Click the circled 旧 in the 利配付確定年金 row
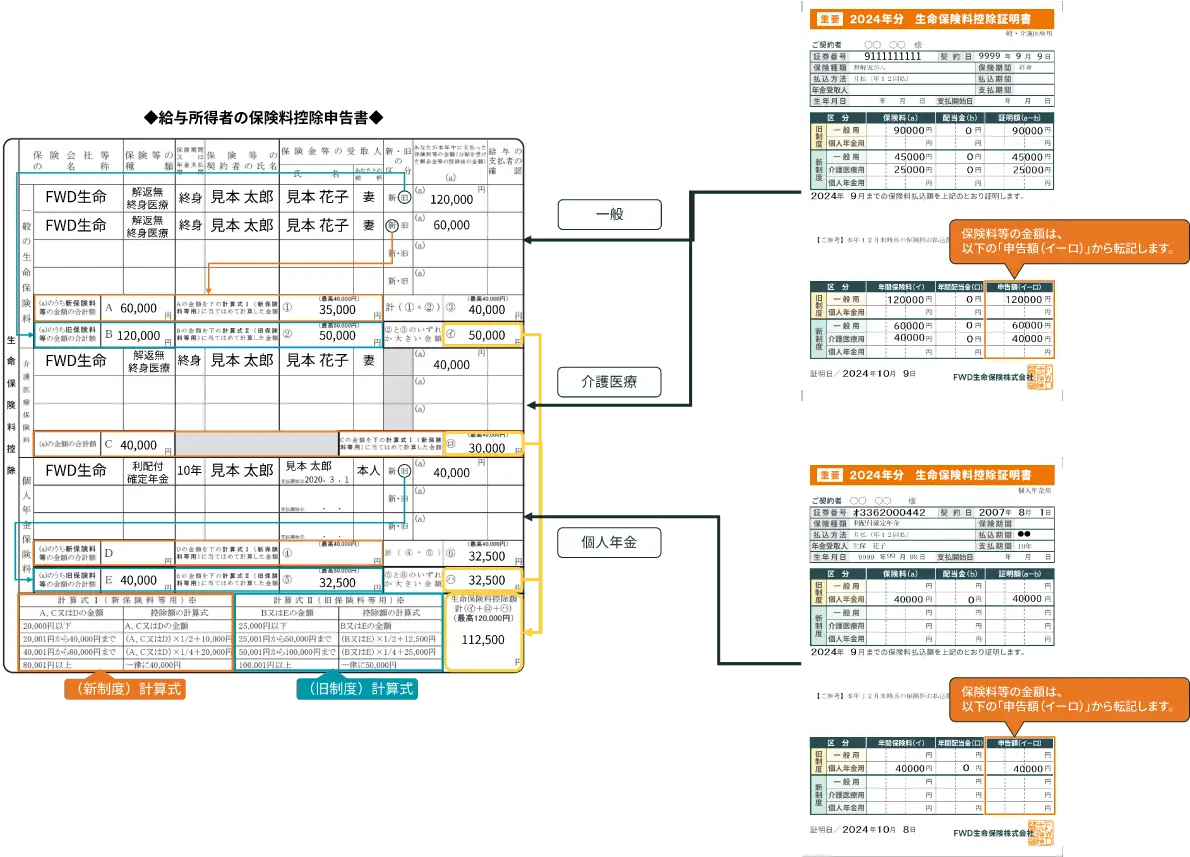Viewport: 1190px width, 857px height. tap(405, 471)
